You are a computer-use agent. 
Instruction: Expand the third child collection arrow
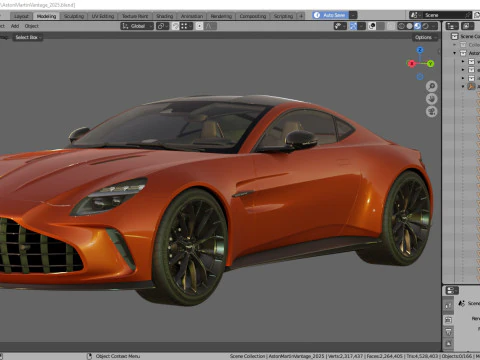463,78
